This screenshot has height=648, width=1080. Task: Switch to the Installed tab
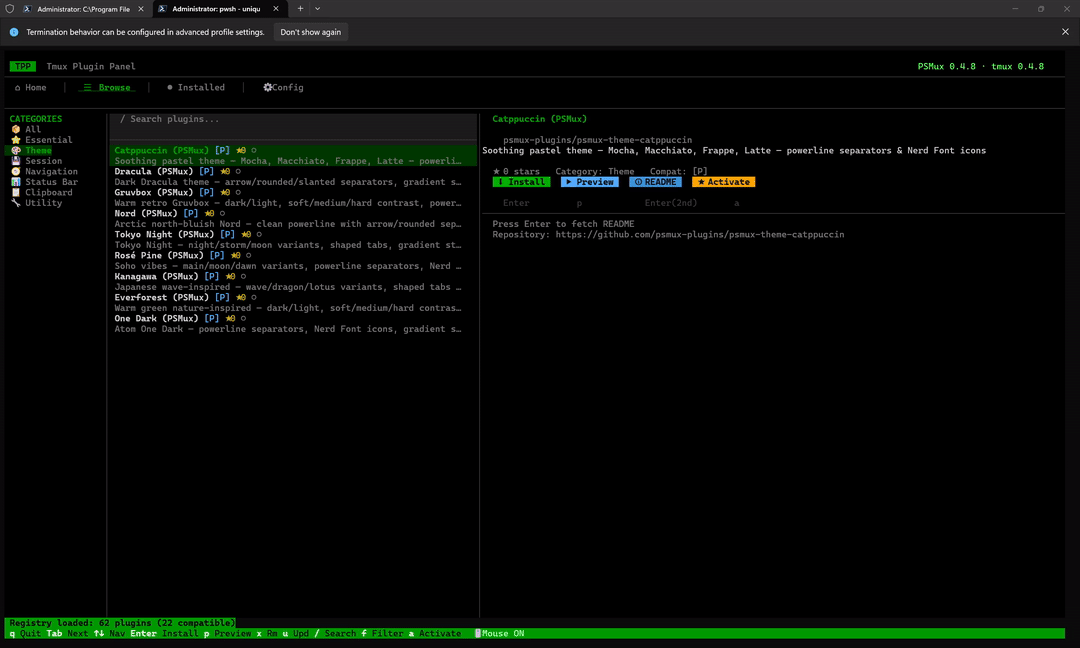click(x=195, y=87)
